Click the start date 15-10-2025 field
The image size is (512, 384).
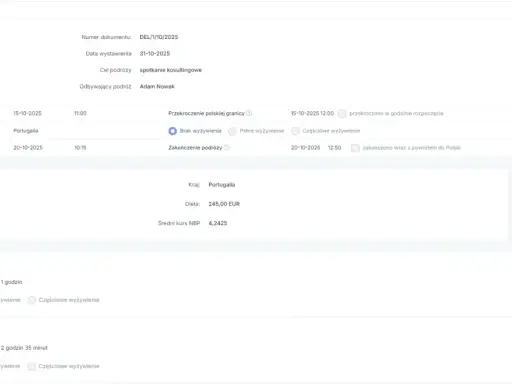pos(27,113)
